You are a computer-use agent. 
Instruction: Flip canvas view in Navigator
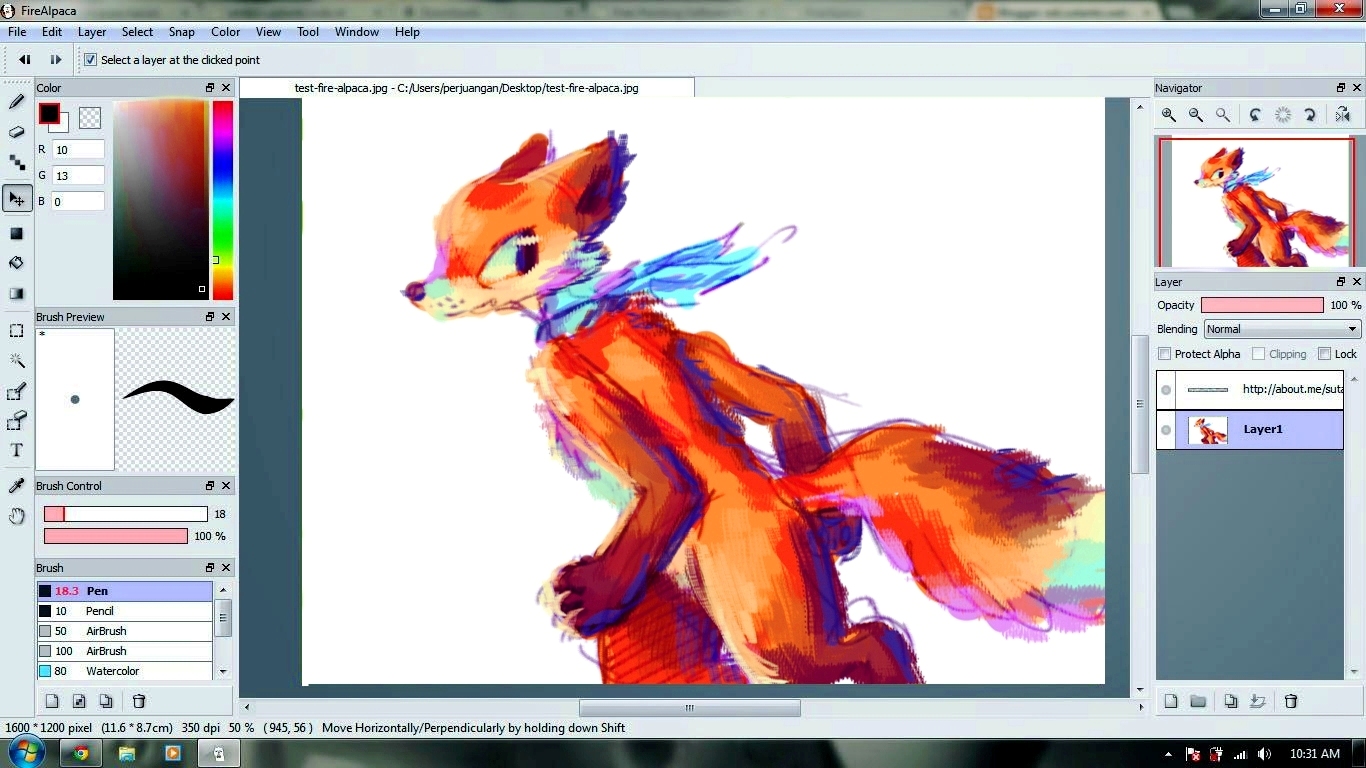[1343, 115]
